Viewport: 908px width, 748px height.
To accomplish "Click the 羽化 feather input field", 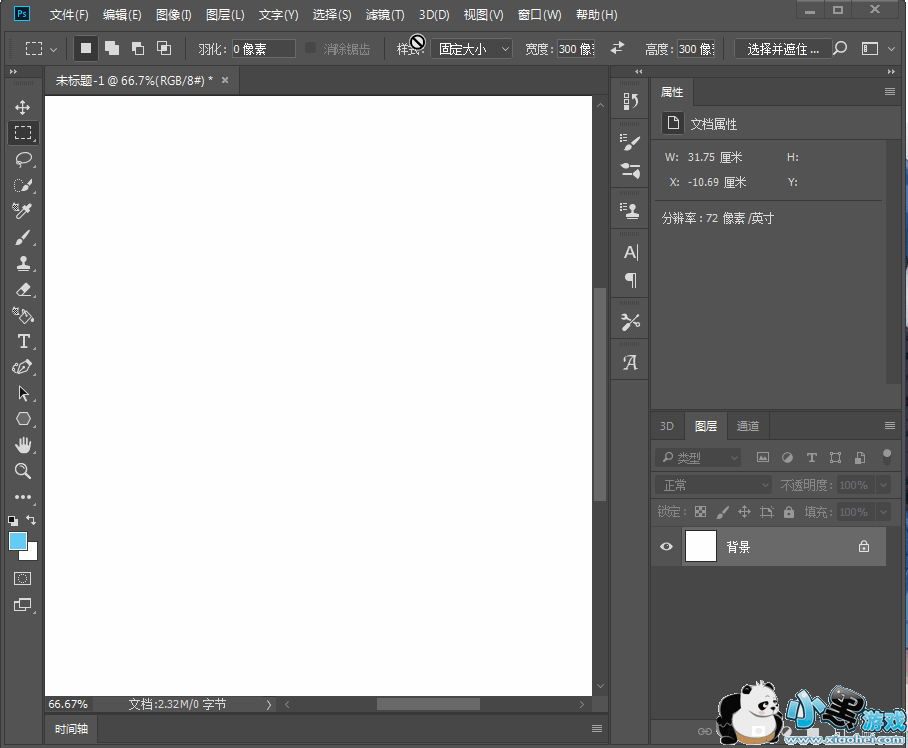I will (x=264, y=48).
